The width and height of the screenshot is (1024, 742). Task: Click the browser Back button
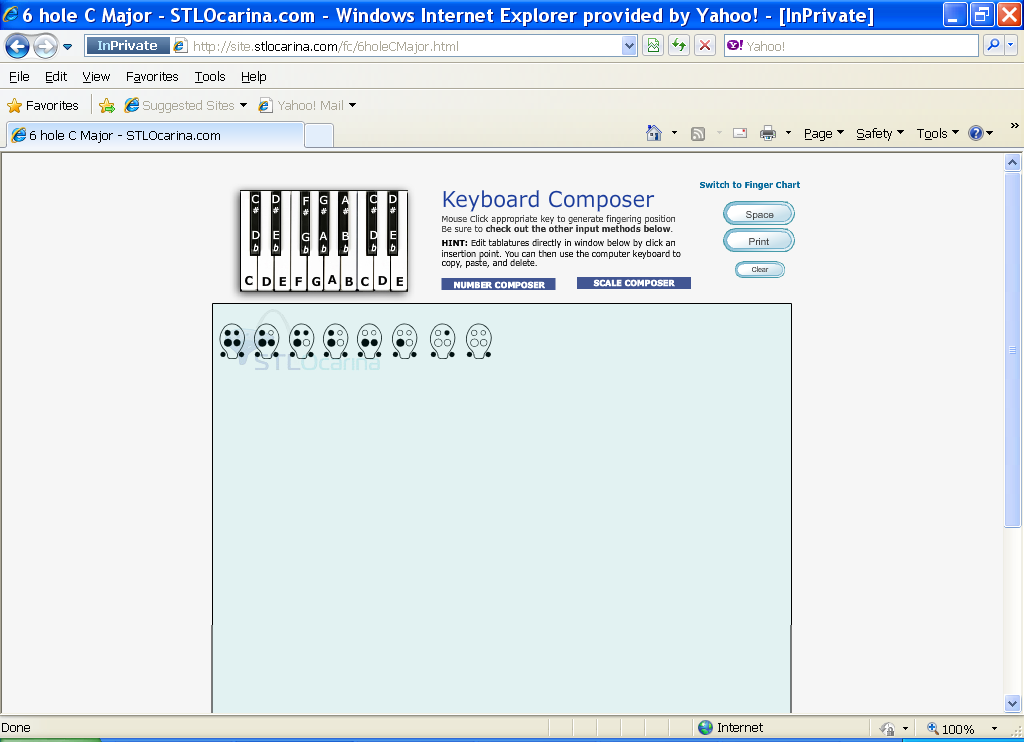point(17,46)
